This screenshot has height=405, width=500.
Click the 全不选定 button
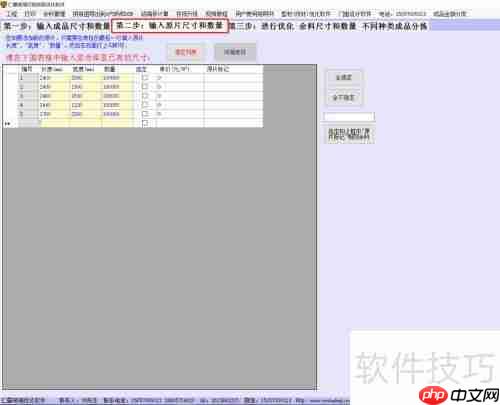coord(344,98)
